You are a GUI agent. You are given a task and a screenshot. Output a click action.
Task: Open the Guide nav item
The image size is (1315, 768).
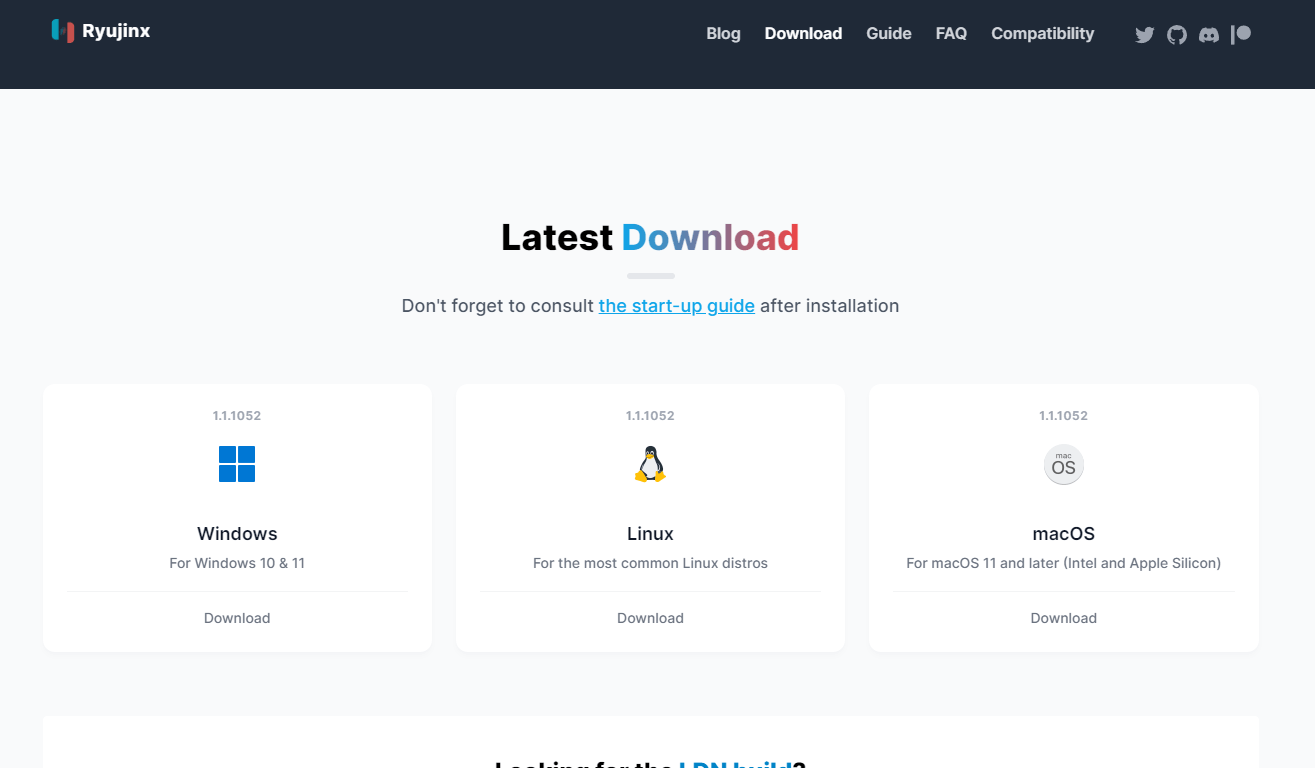[x=889, y=34]
